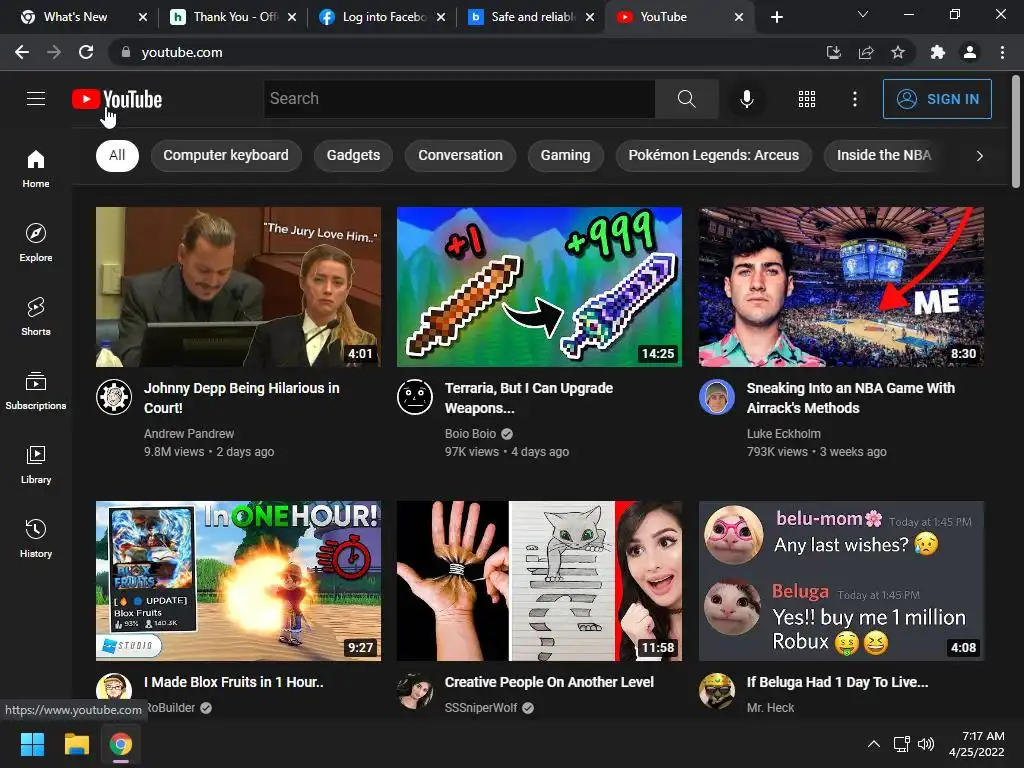Viewport: 1024px width, 768px height.
Task: Open the tab search dropdown chevron
Action: coord(863,14)
